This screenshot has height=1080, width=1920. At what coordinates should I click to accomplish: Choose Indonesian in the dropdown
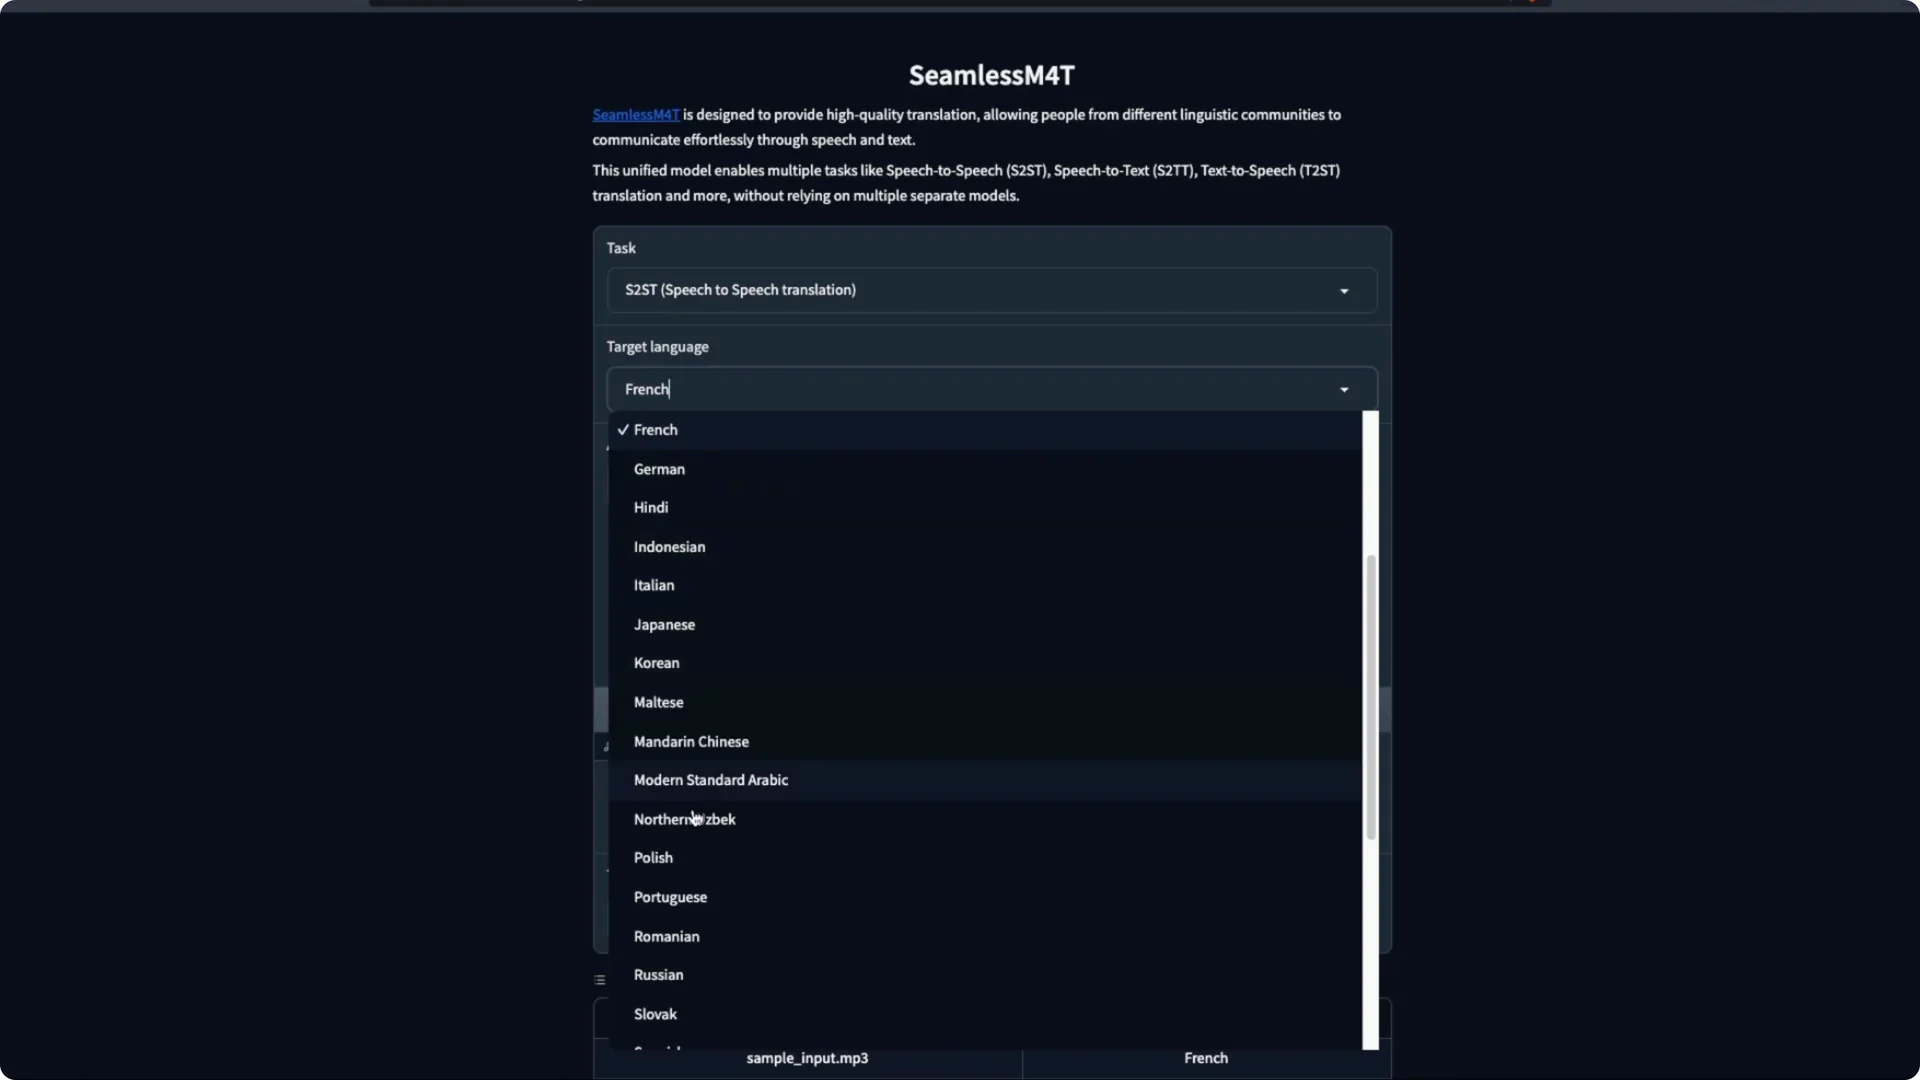tap(669, 546)
